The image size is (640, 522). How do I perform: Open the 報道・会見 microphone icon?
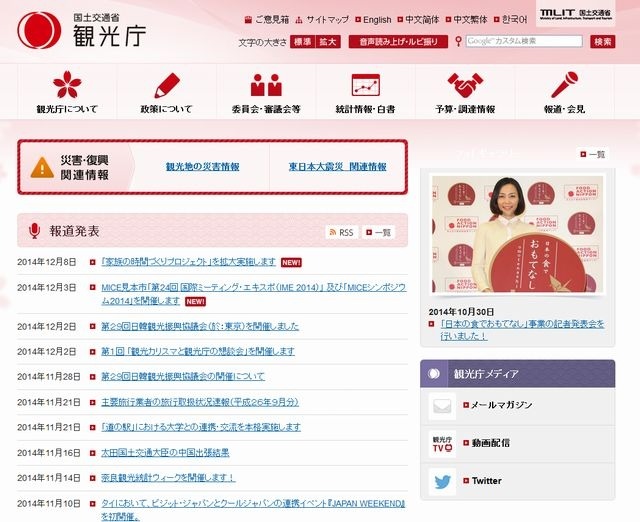coord(564,84)
